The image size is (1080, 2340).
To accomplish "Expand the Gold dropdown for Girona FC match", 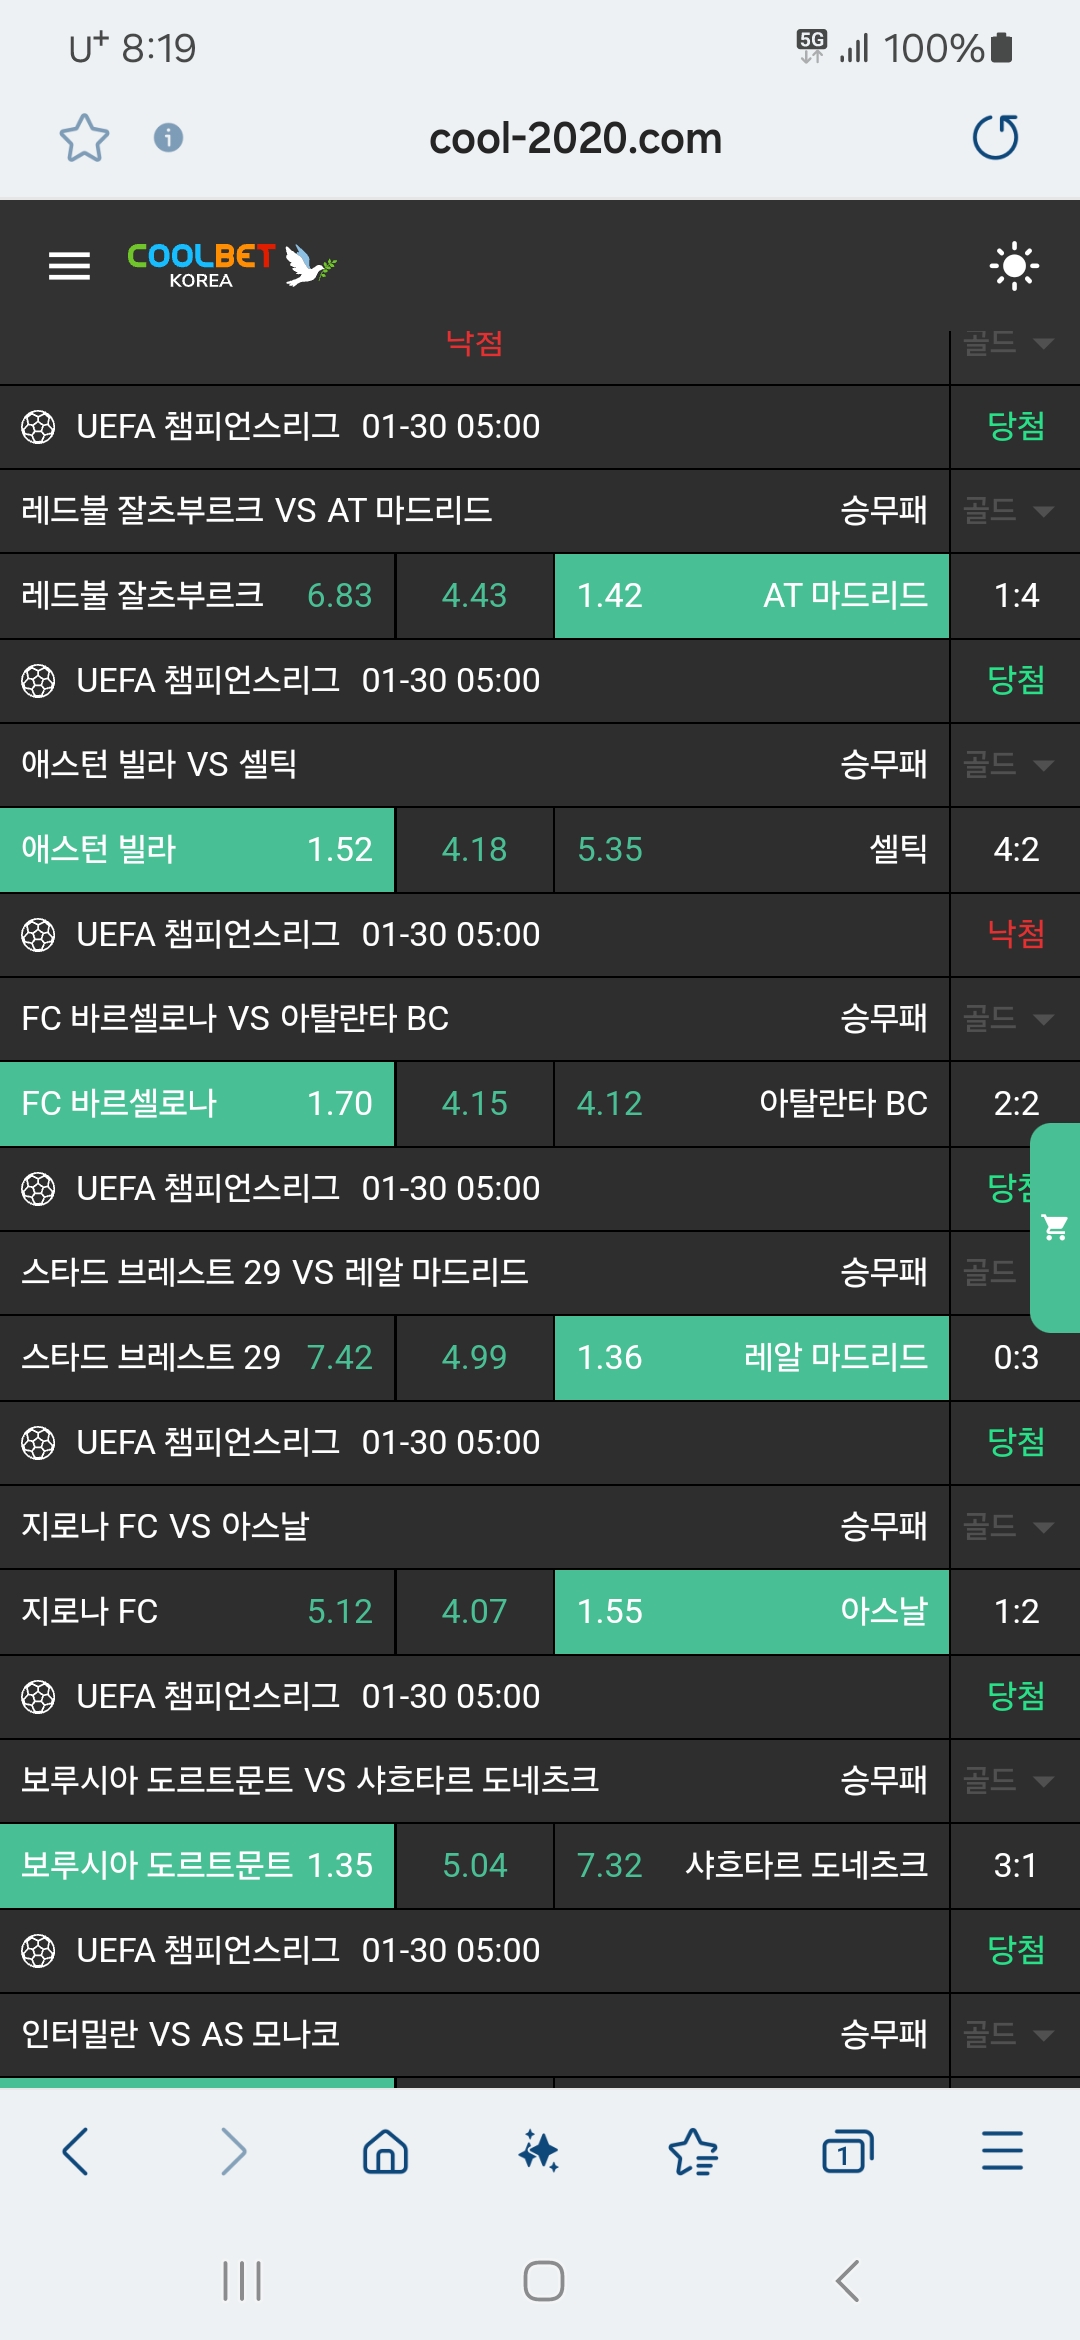I will coord(1008,1527).
